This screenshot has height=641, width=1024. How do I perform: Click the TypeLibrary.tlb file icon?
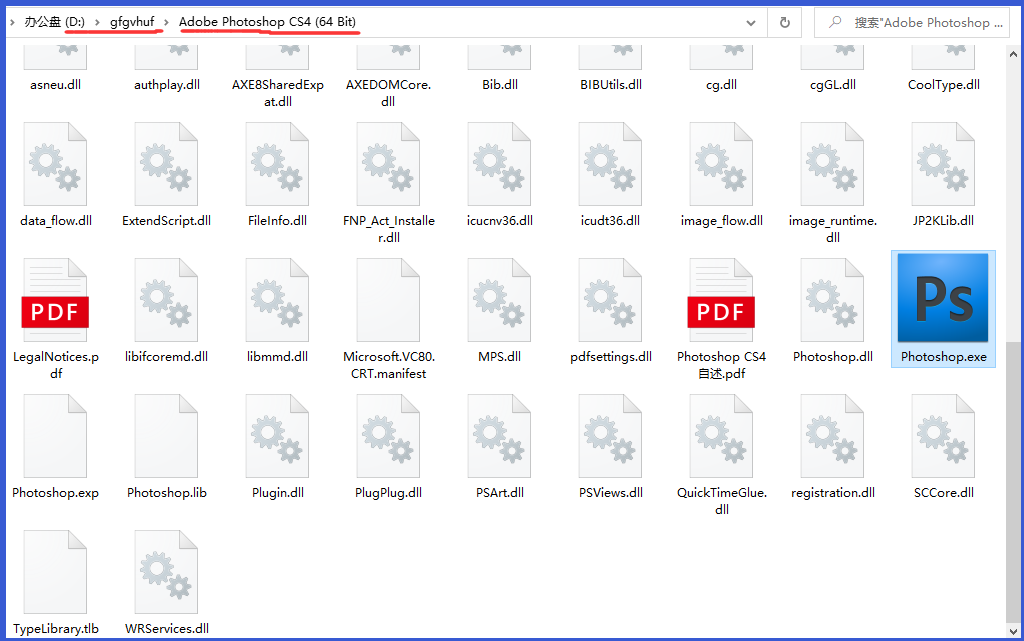click(55, 572)
